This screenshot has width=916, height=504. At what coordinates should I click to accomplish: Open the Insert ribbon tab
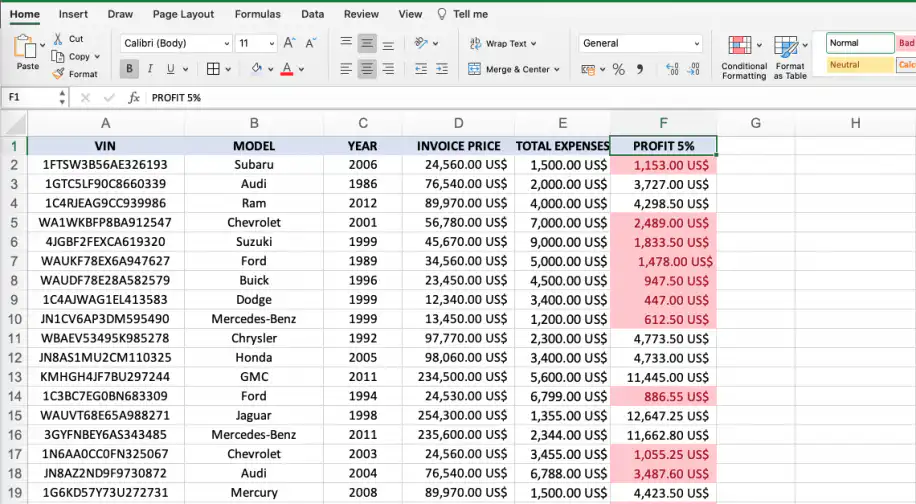tap(73, 14)
